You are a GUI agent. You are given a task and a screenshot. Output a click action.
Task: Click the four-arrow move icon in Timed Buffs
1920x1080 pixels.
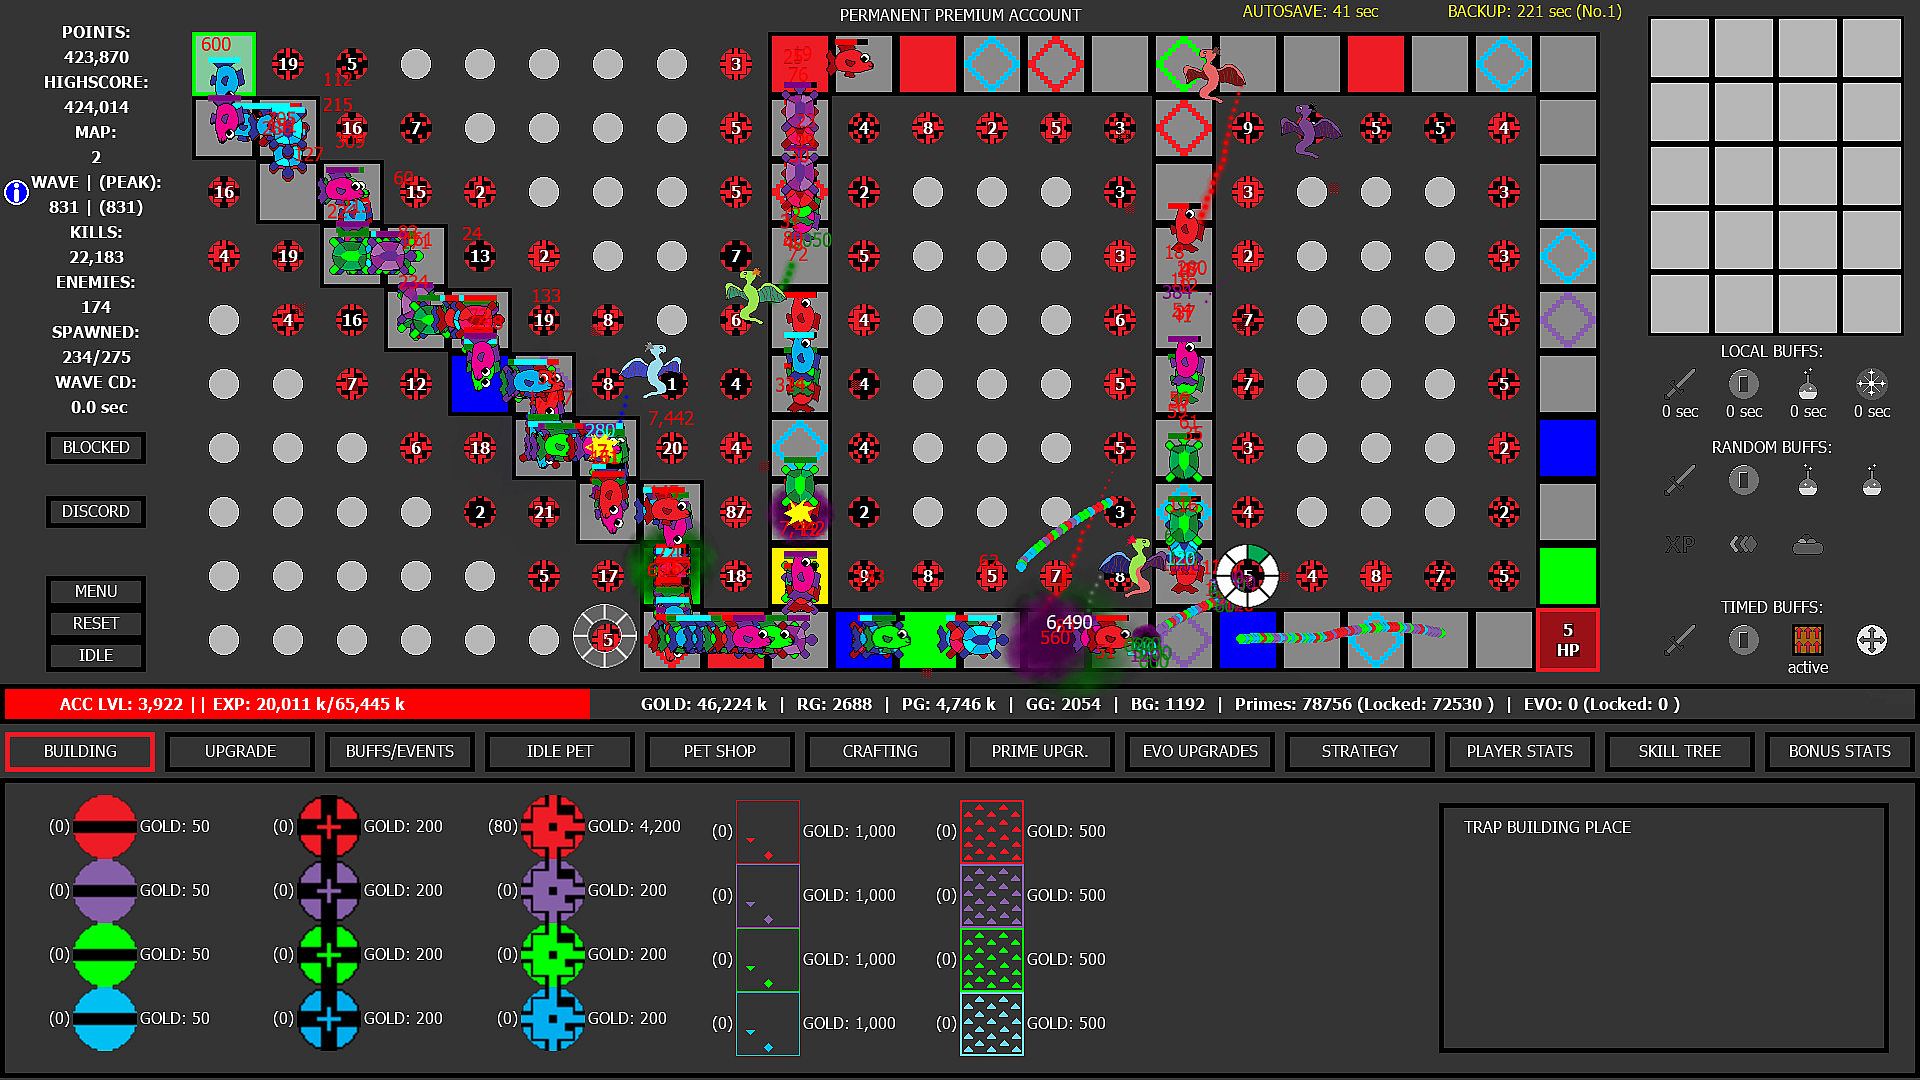pos(1871,640)
